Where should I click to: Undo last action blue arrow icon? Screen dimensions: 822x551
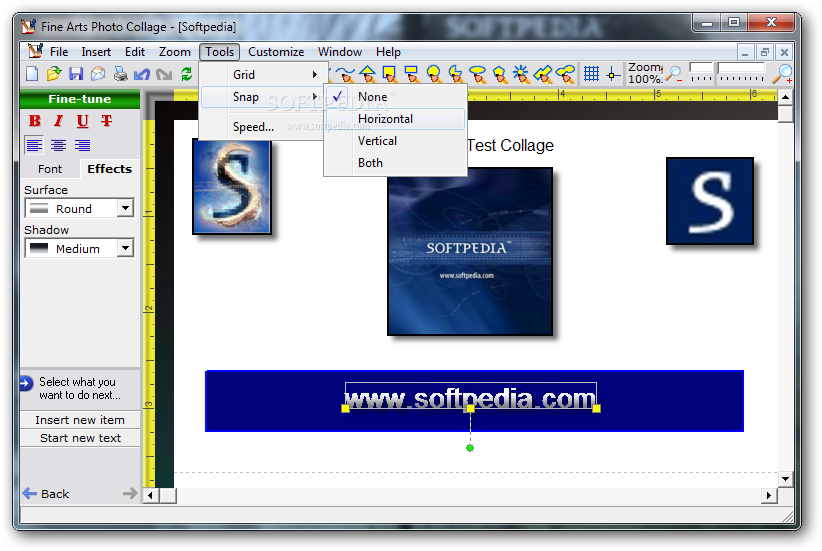[142, 74]
